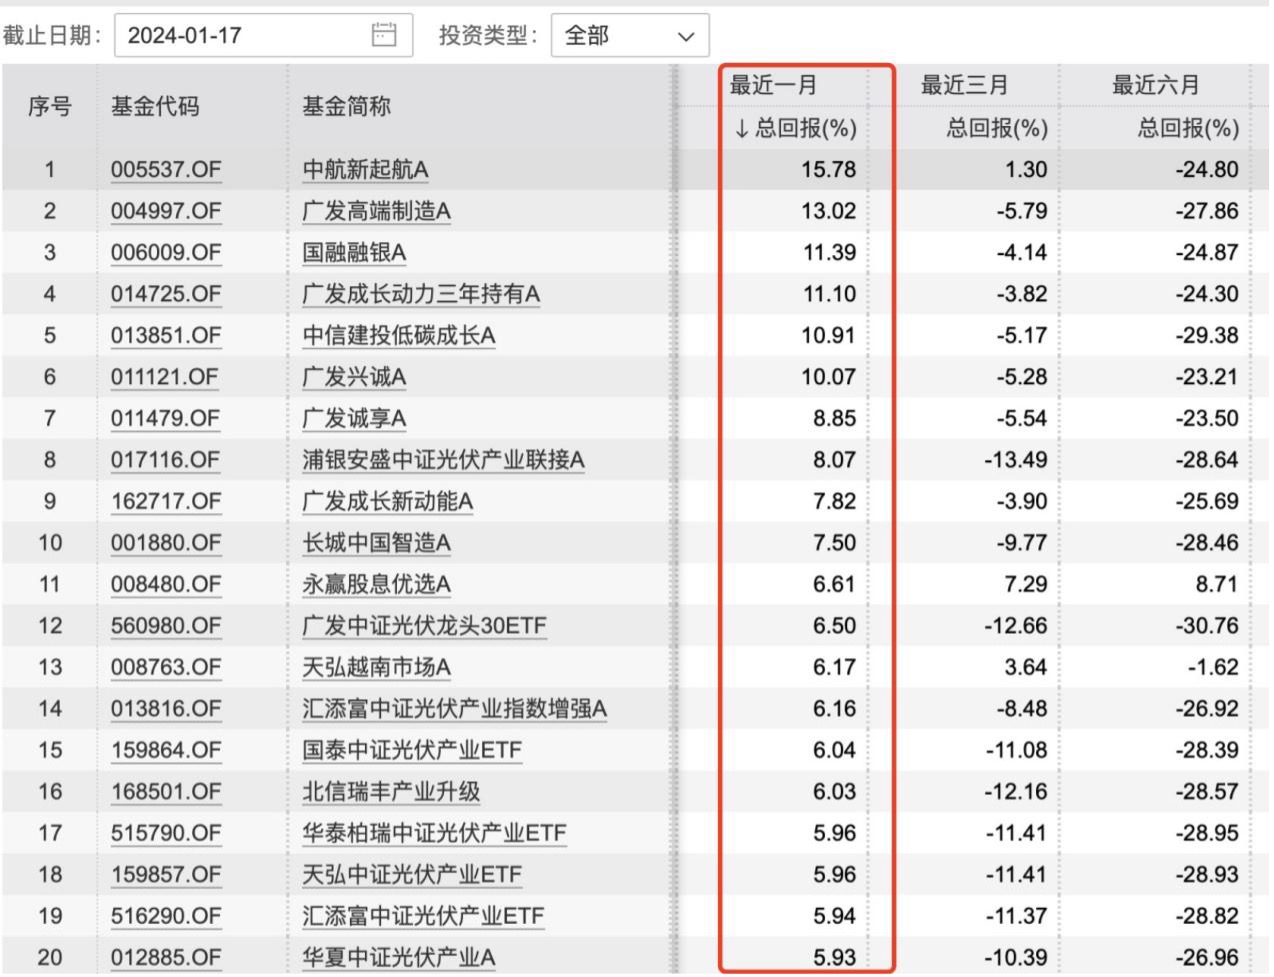Open fund link 天弘越南市场A

376,667
